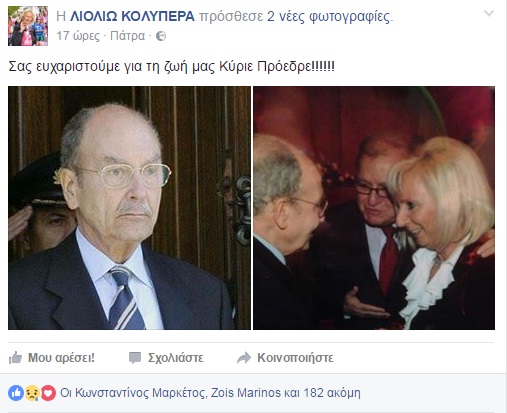
Task: Open ΛΙΟΛΙΩ ΚΟΛΥΠΕΡΑ profile link
Action: (132, 16)
